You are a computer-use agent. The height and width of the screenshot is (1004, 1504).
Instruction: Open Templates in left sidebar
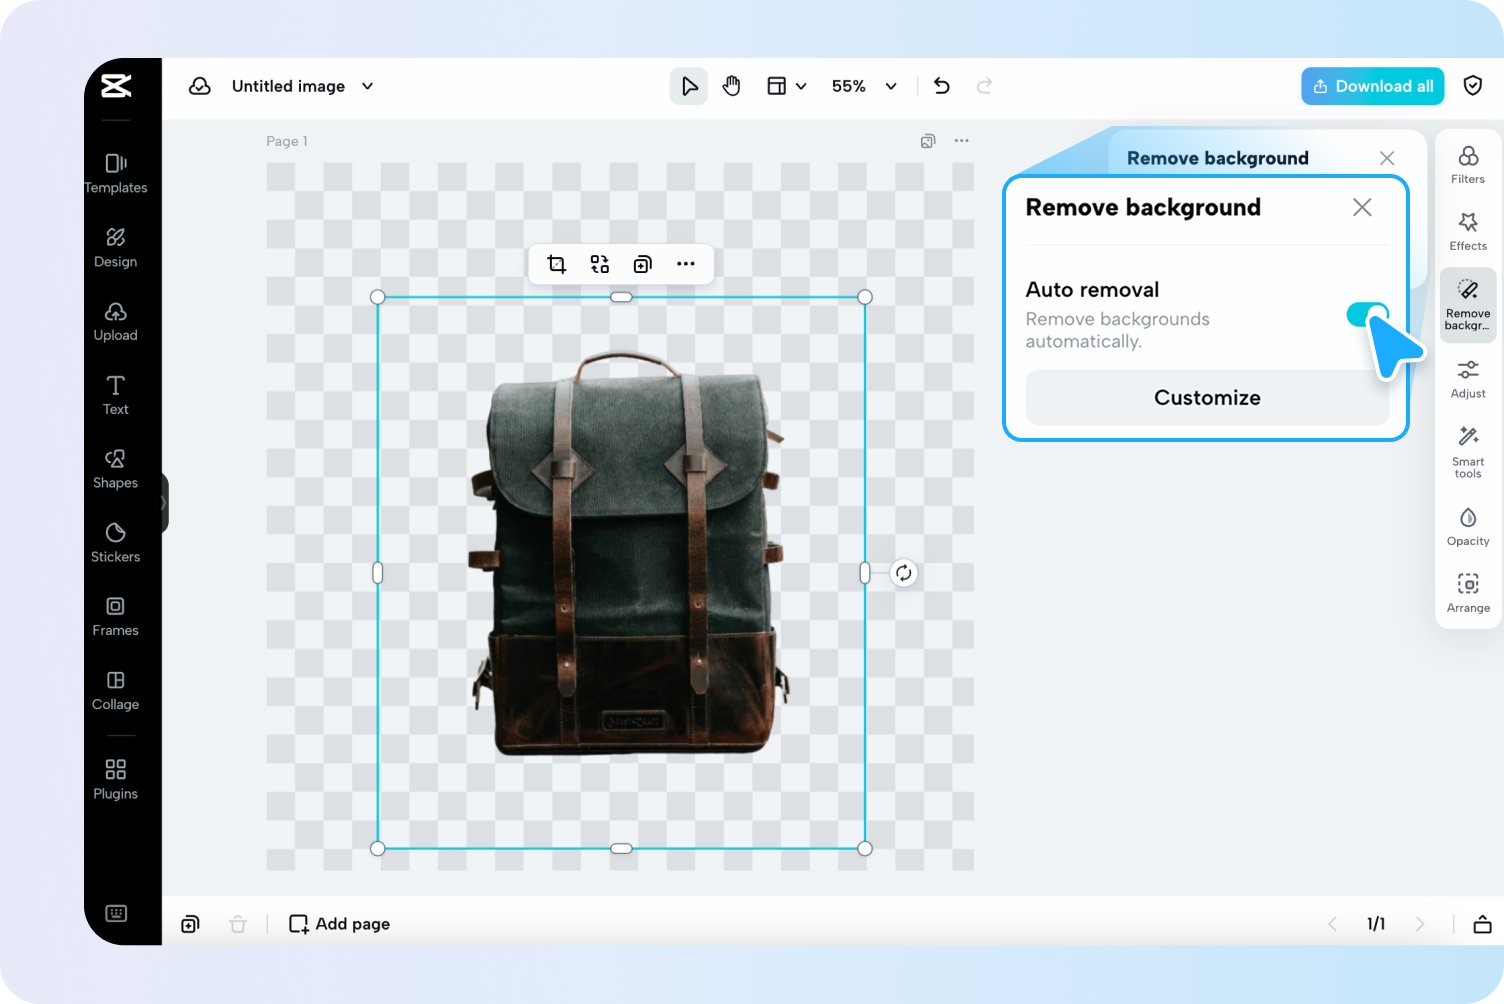116,173
